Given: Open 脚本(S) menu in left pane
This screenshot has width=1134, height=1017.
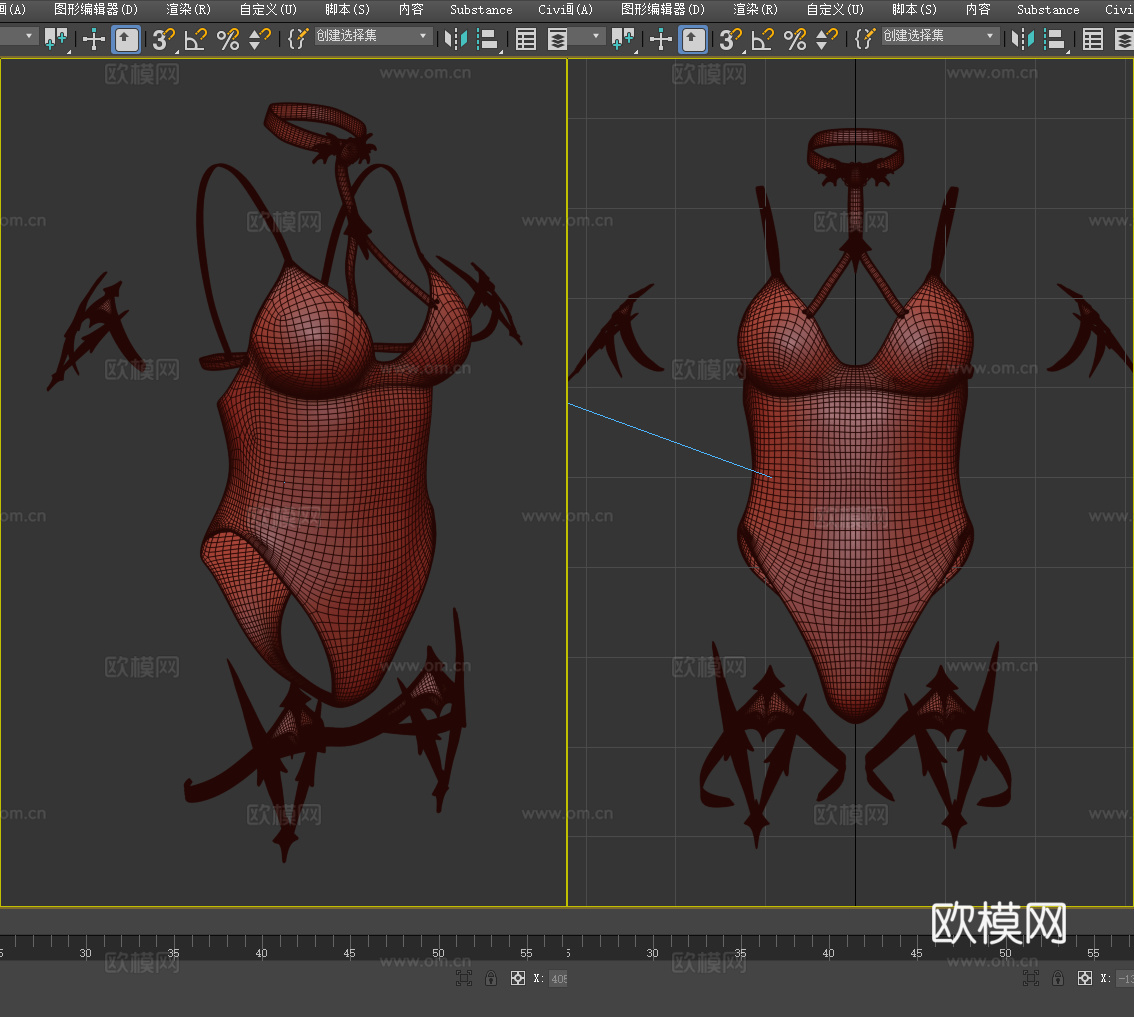Looking at the screenshot, I should [x=347, y=9].
